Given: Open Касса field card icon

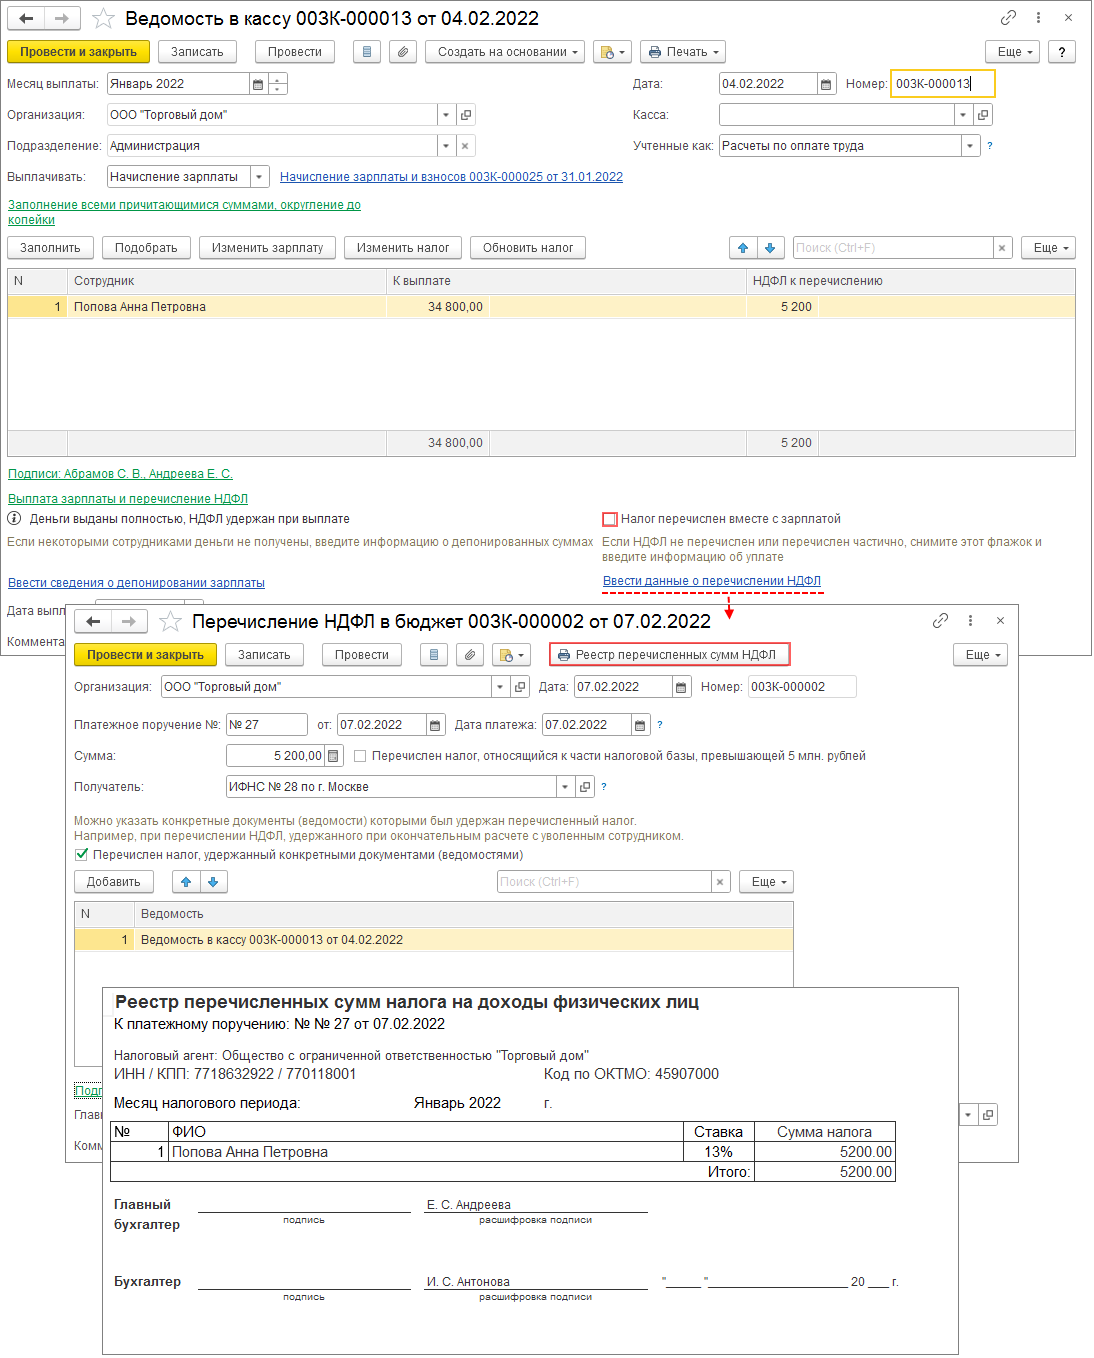Looking at the screenshot, I should [x=983, y=115].
